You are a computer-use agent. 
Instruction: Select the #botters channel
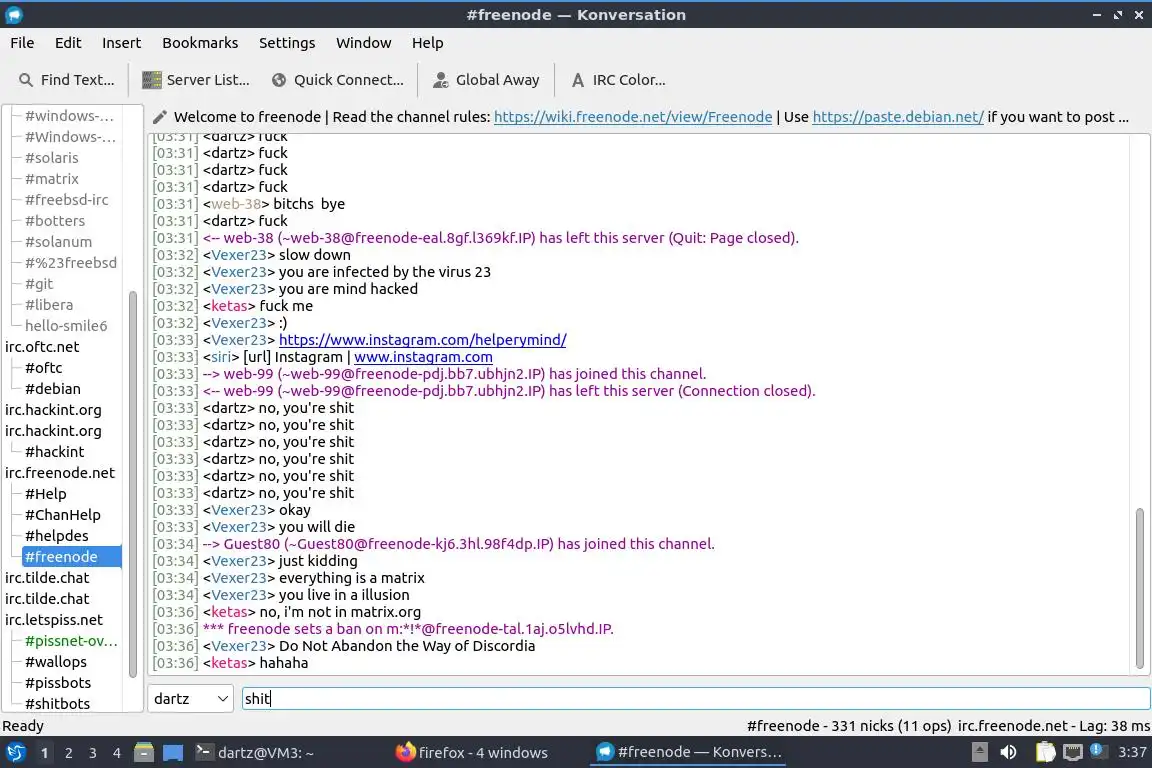pos(54,220)
